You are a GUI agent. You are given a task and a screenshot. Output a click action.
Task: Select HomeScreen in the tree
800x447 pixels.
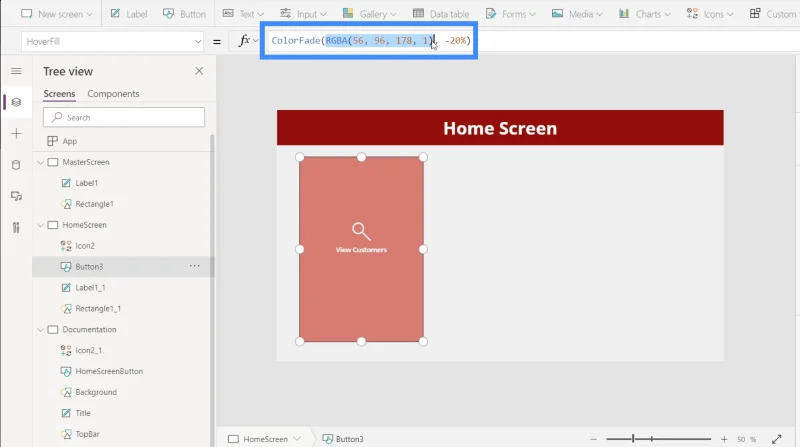tap(84, 225)
